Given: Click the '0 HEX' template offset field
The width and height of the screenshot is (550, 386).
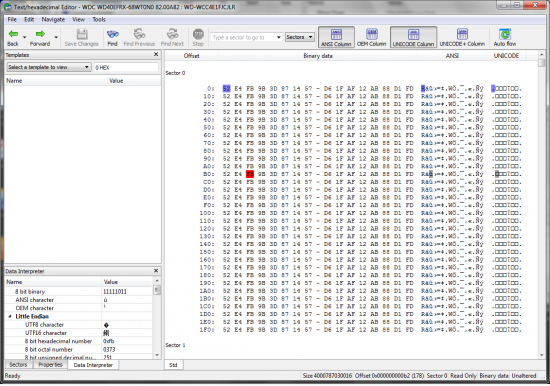Looking at the screenshot, I should 126,67.
